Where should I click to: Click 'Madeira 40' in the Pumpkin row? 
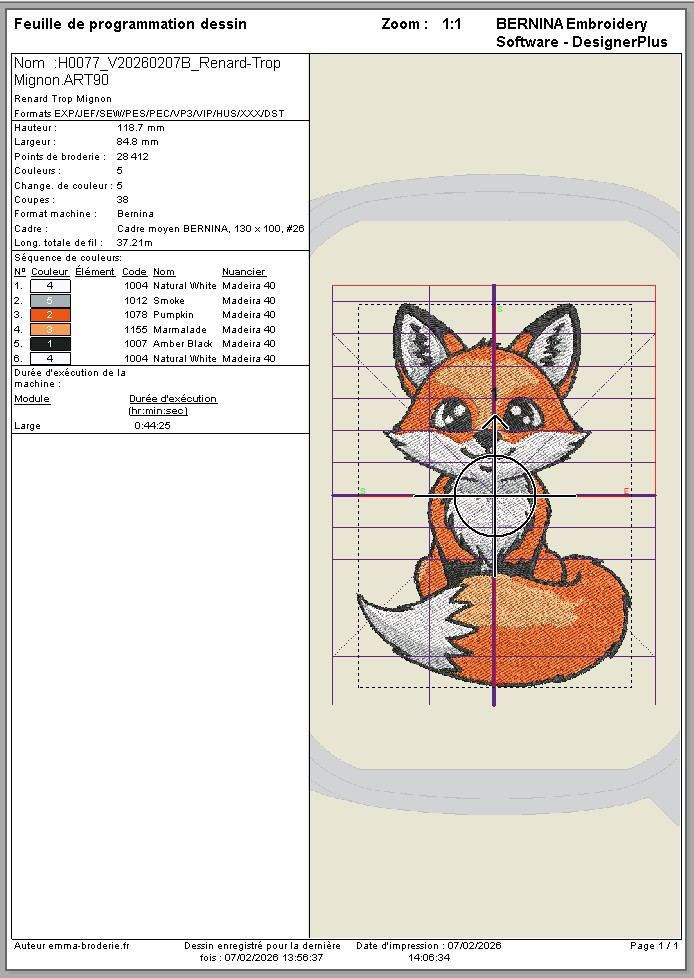pos(249,315)
